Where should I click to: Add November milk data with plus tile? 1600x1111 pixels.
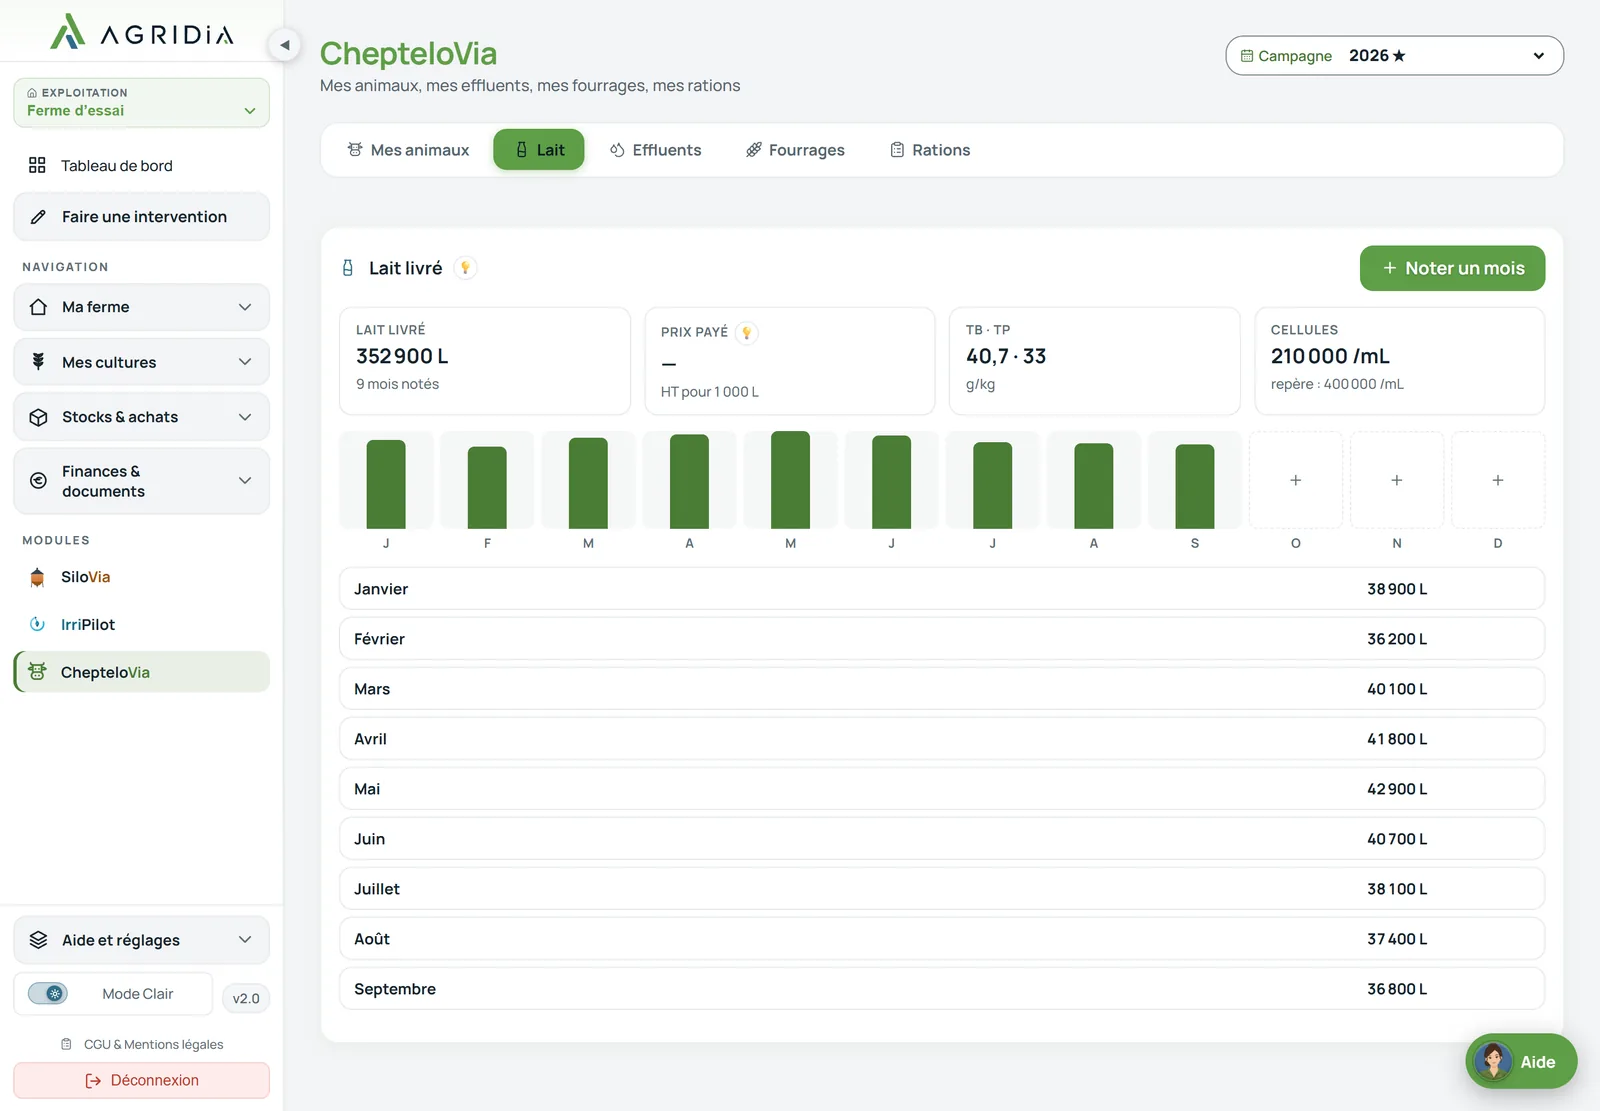coord(1397,480)
